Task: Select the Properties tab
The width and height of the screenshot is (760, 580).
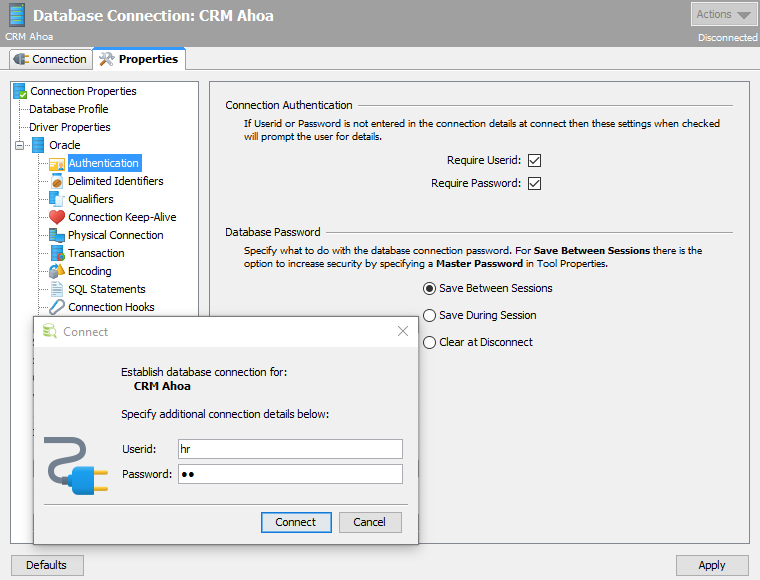Action: tap(139, 59)
